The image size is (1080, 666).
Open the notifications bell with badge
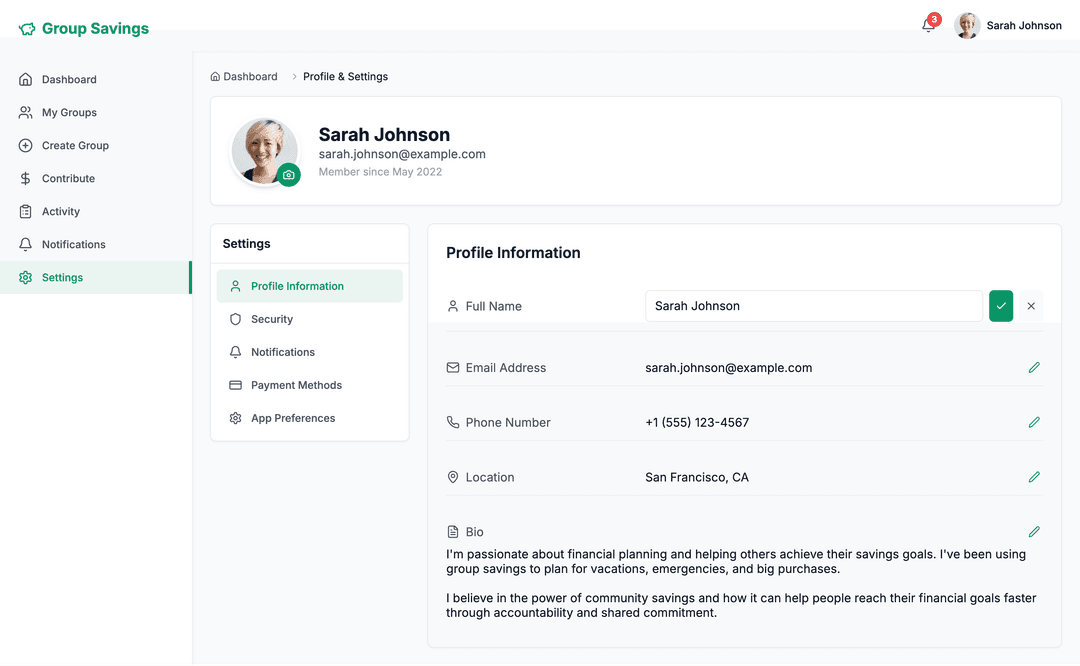pyautogui.click(x=927, y=25)
